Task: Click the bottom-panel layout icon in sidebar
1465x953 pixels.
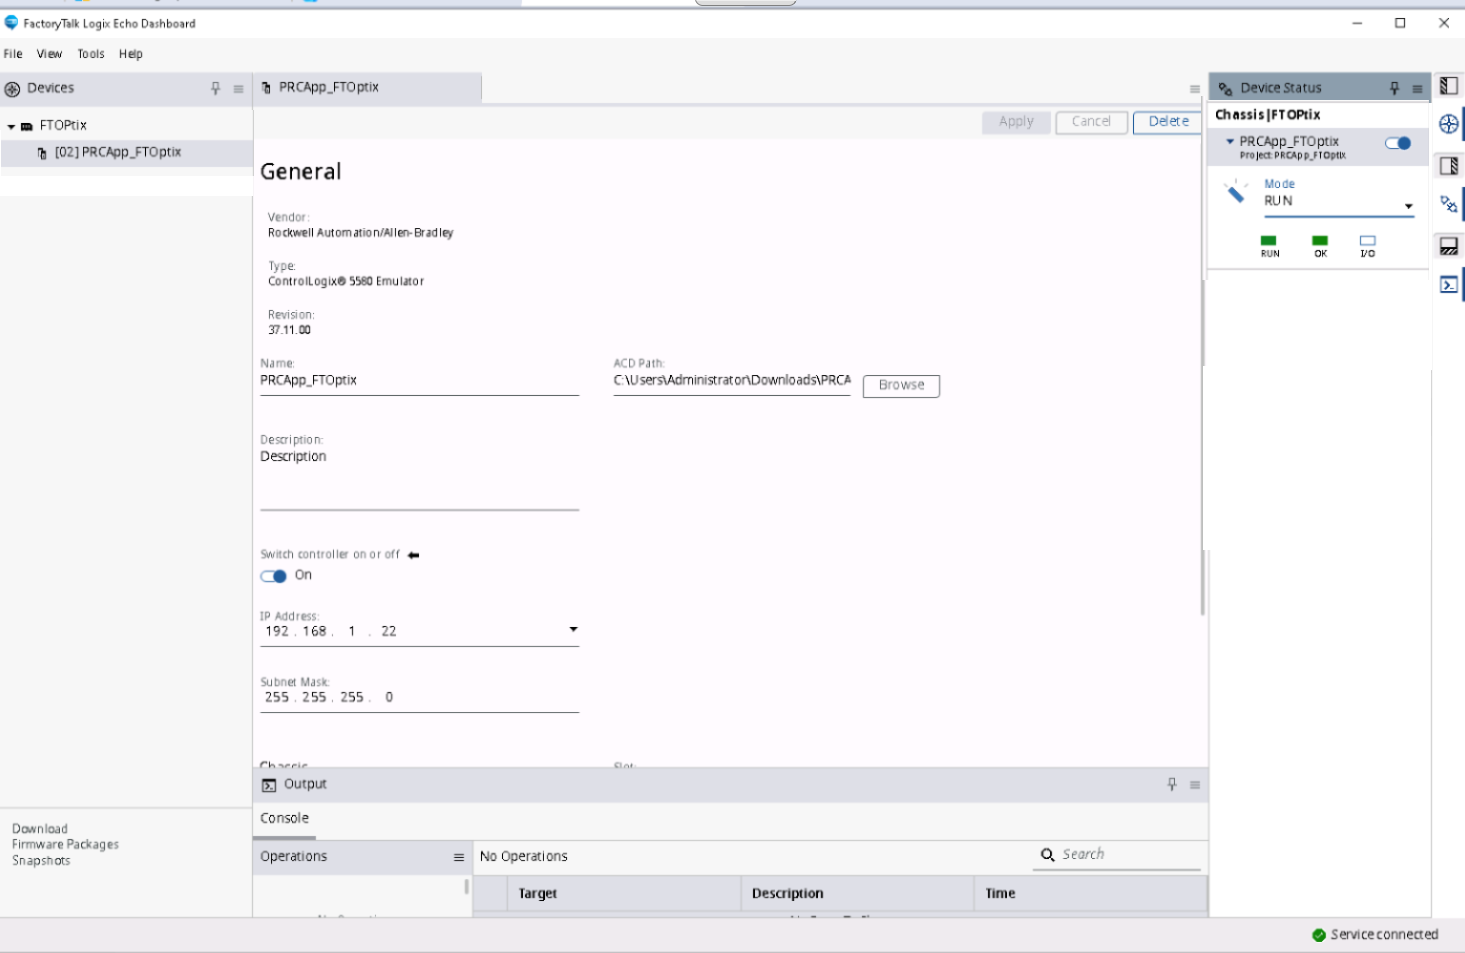Action: coord(1448,246)
